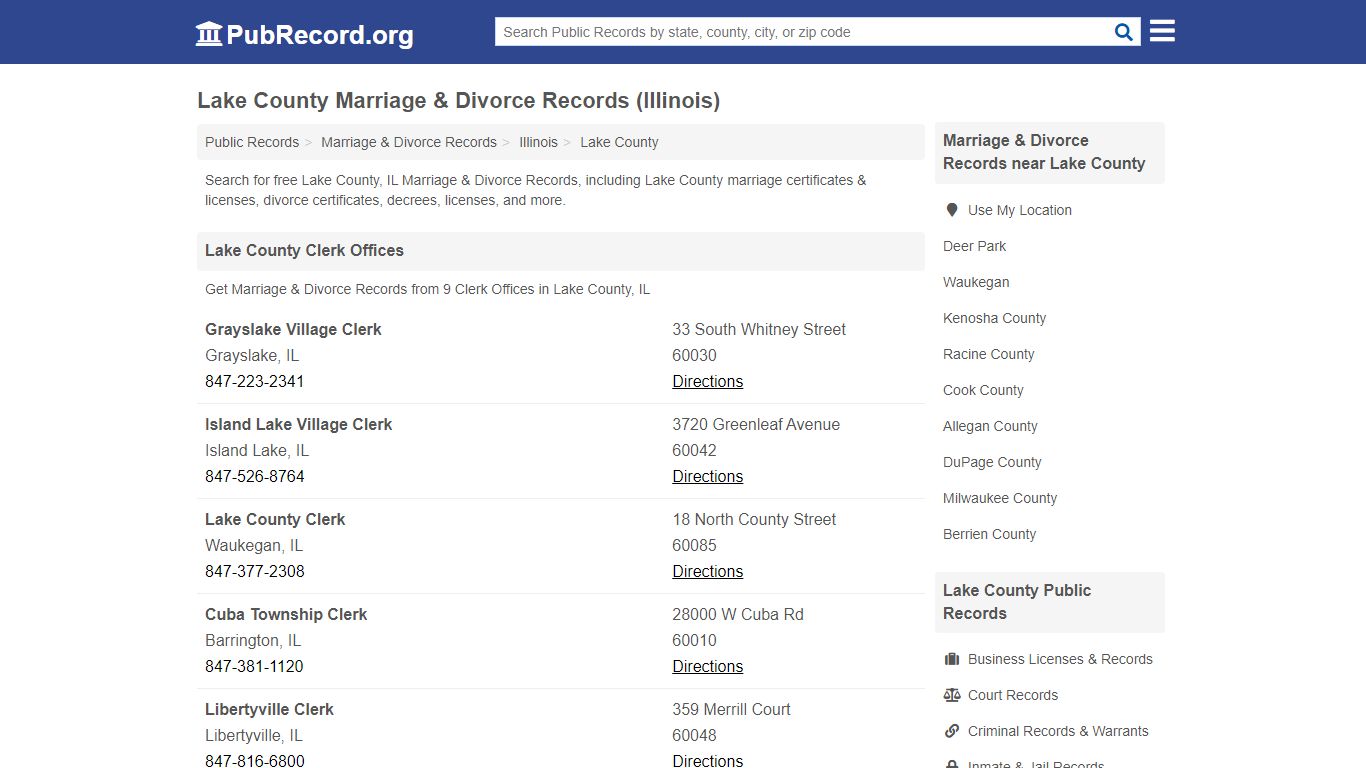
Task: Select the Lake County breadcrumb
Action: click(619, 142)
